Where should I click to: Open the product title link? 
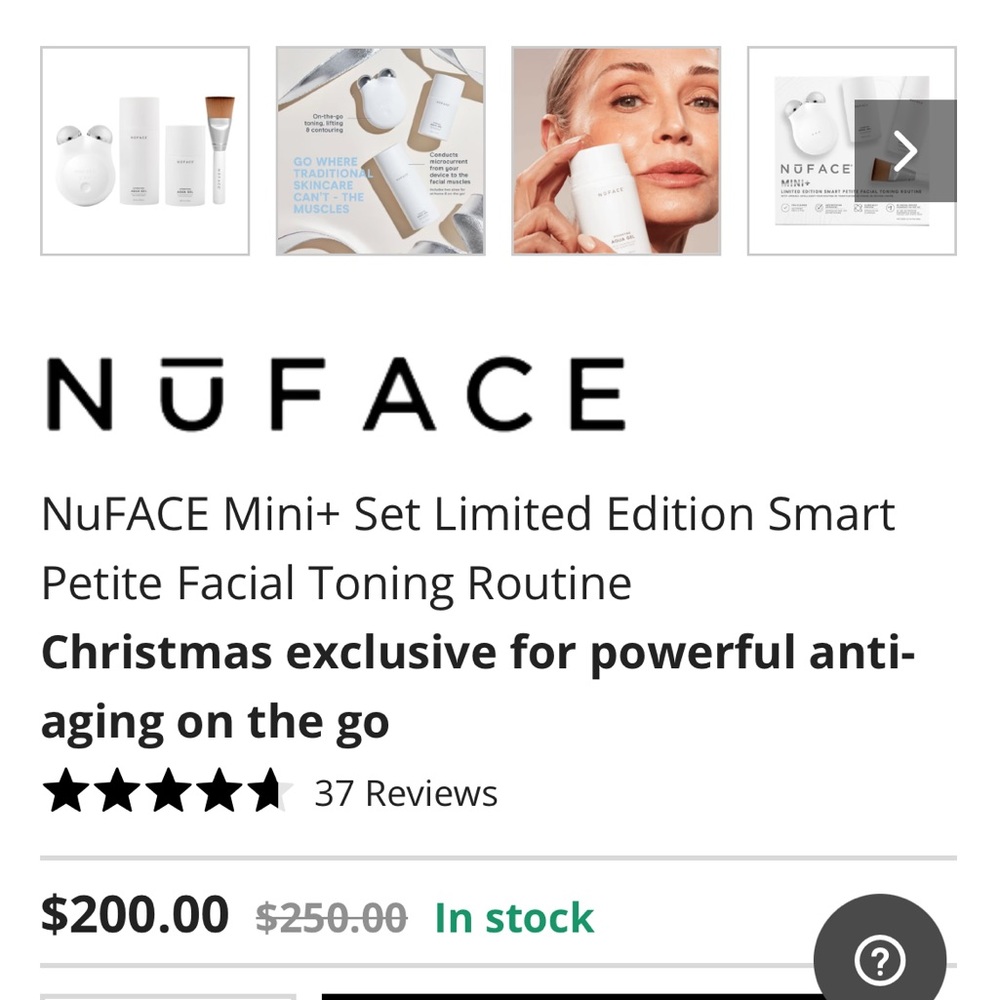pyautogui.click(x=466, y=547)
